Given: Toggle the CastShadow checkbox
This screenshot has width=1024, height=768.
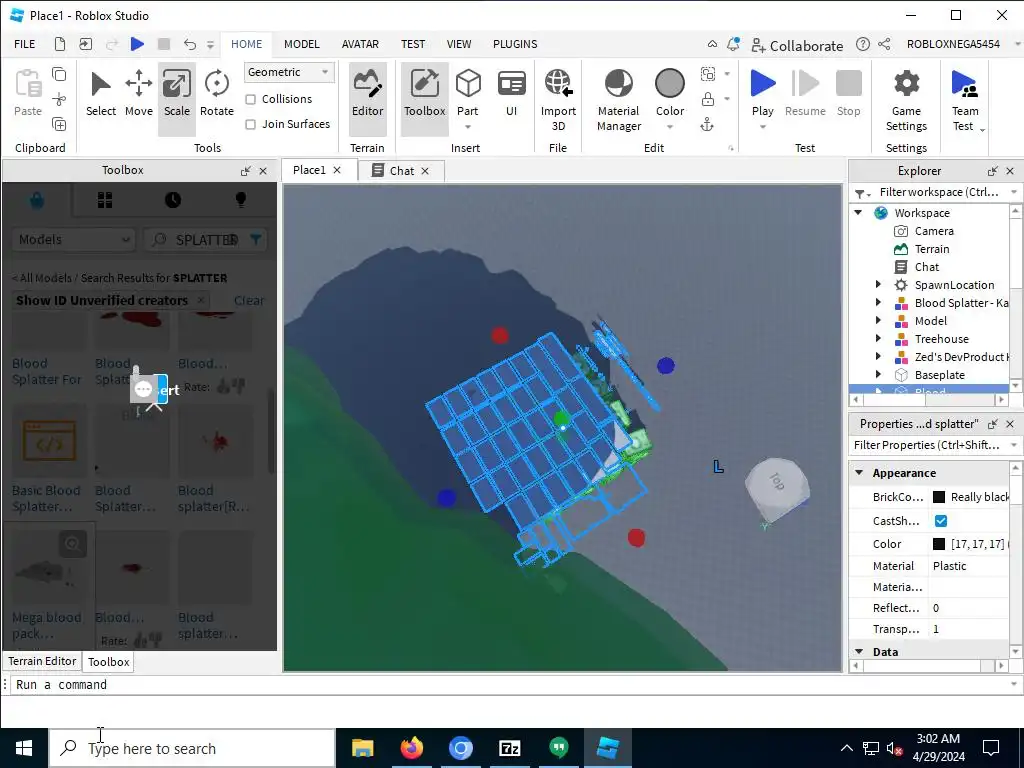Looking at the screenshot, I should (x=941, y=520).
